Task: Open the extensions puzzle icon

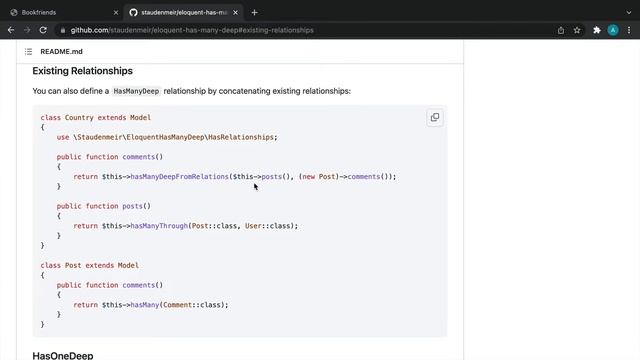Action: [x=597, y=30]
